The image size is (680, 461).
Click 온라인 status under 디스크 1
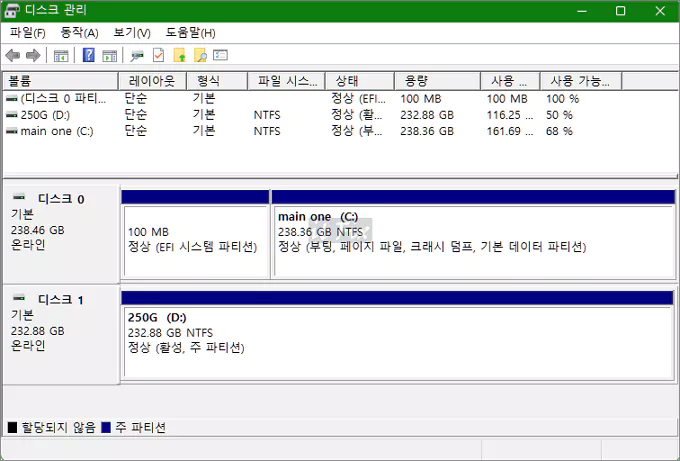[x=28, y=346]
